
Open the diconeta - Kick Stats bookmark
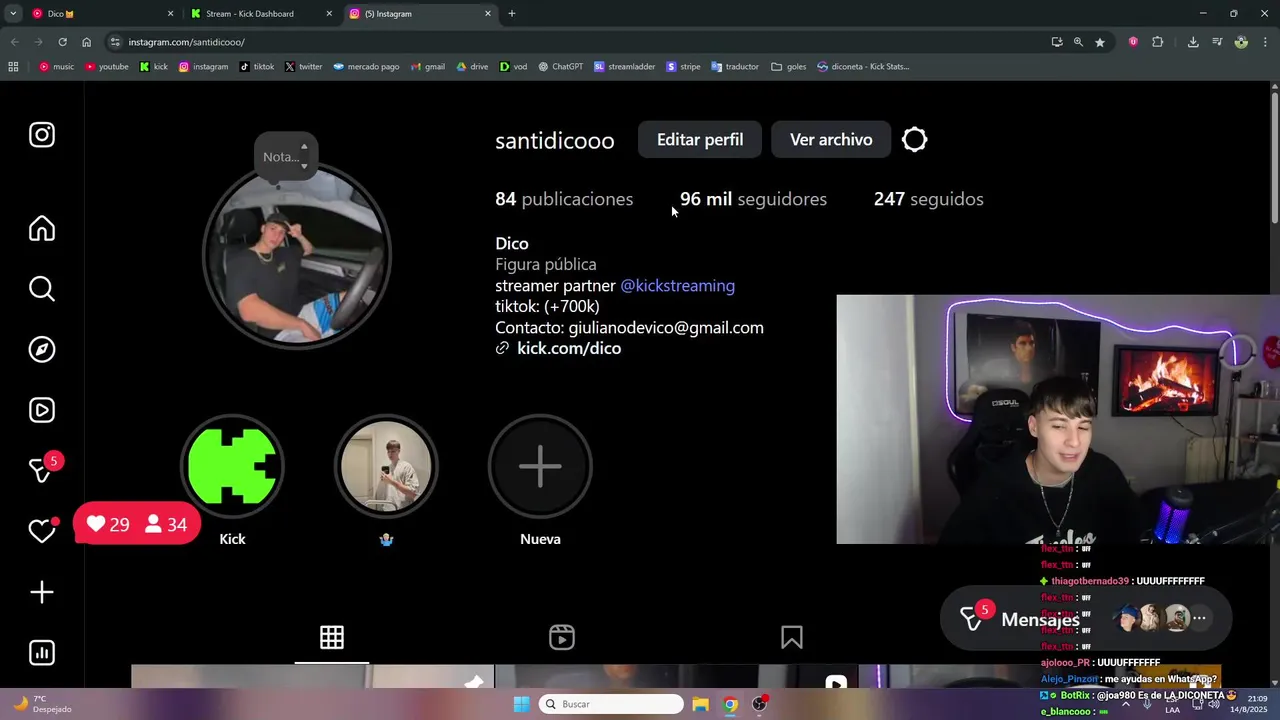(863, 67)
